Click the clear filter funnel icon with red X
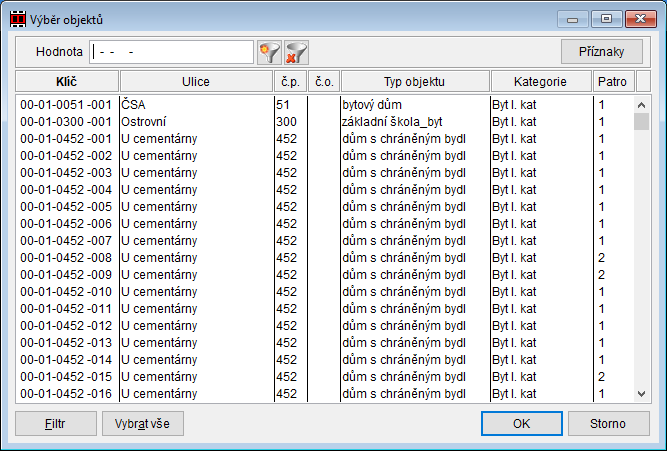Image resolution: width=667 pixels, height=451 pixels. pyautogui.click(x=295, y=51)
